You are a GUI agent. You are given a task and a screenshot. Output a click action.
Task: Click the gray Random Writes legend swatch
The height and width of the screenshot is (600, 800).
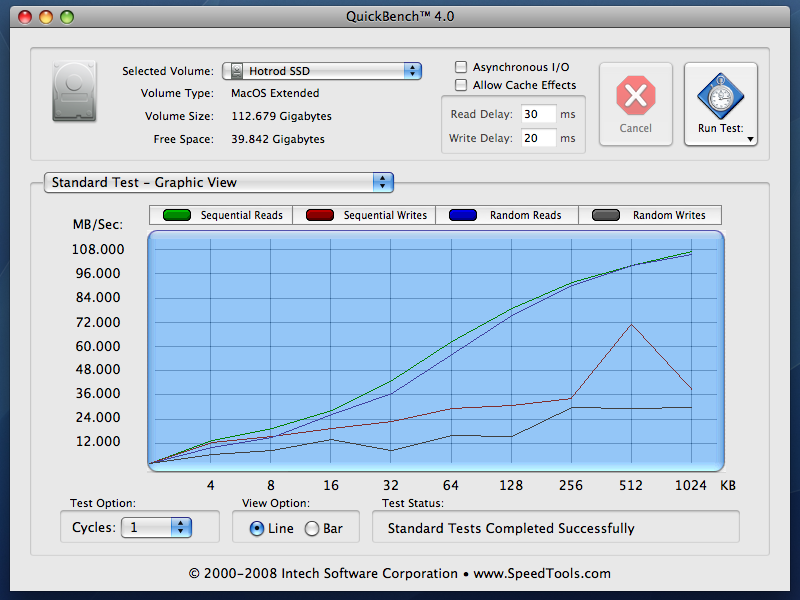coord(606,215)
